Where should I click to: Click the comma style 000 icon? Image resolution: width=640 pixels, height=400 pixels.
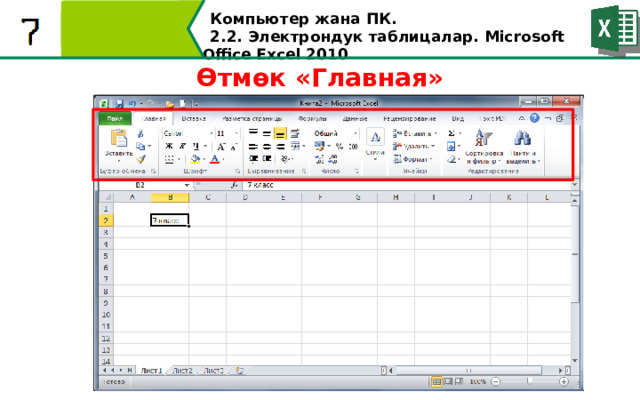pyautogui.click(x=353, y=146)
